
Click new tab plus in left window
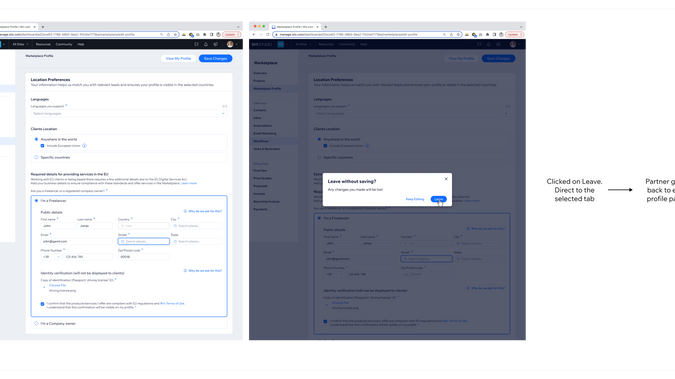point(43,27)
